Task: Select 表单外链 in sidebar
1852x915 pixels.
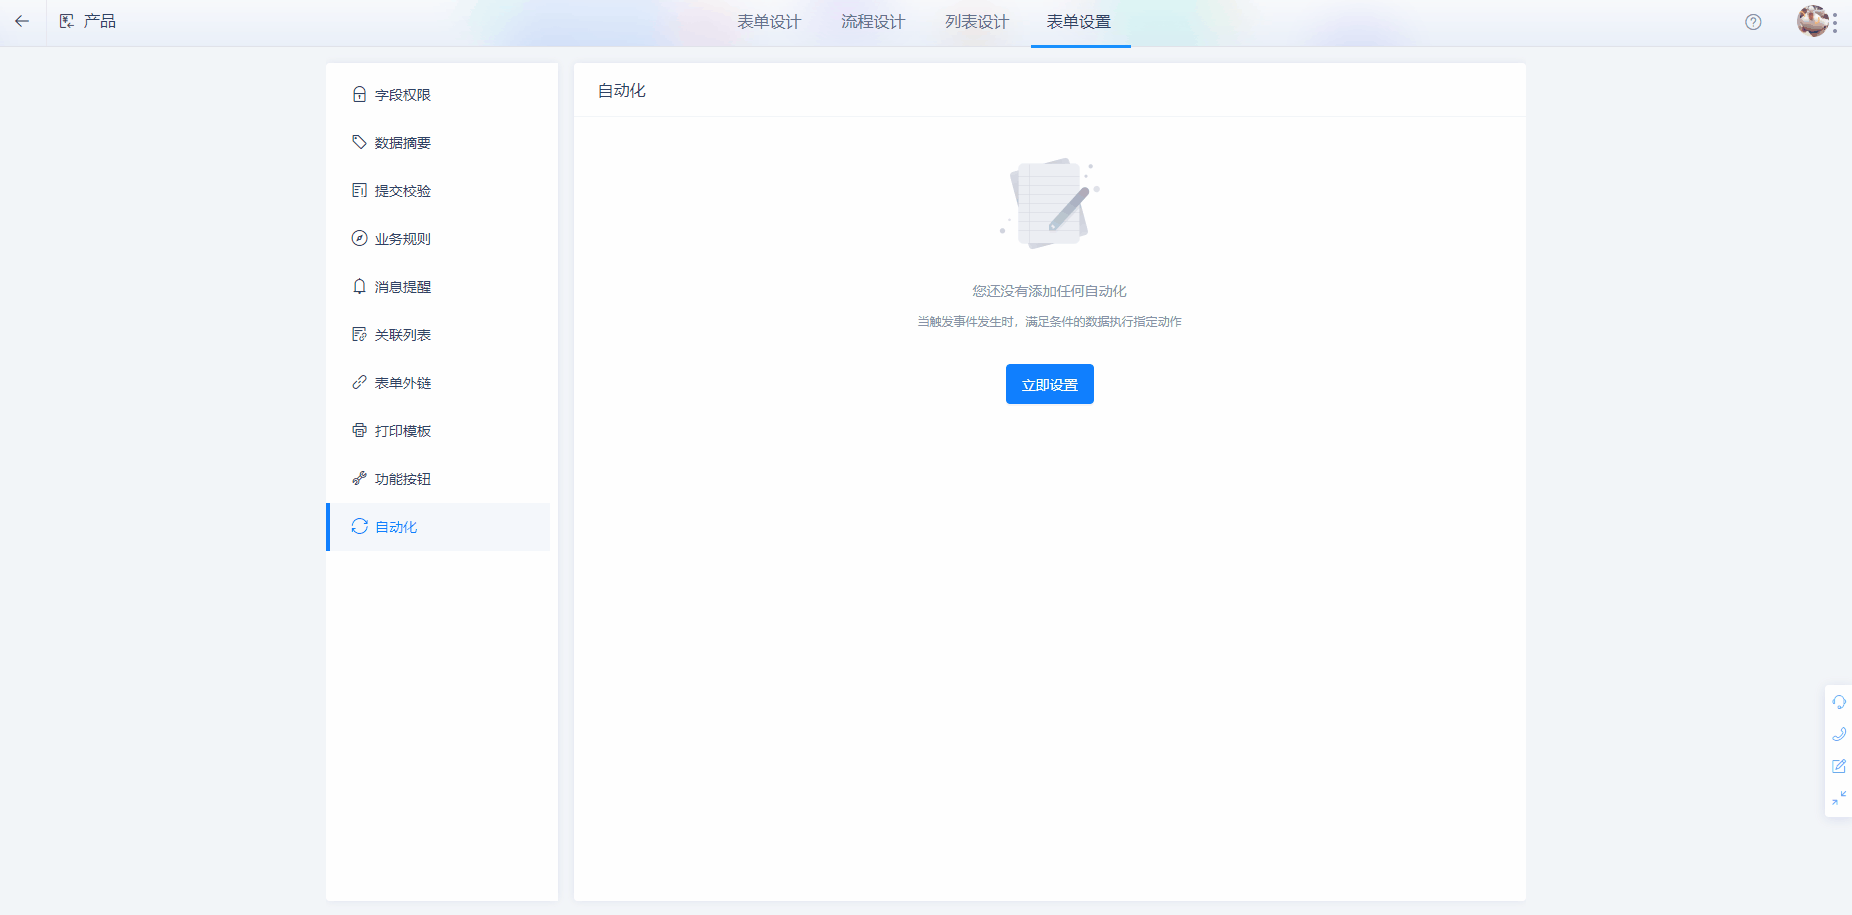Action: tap(438, 383)
